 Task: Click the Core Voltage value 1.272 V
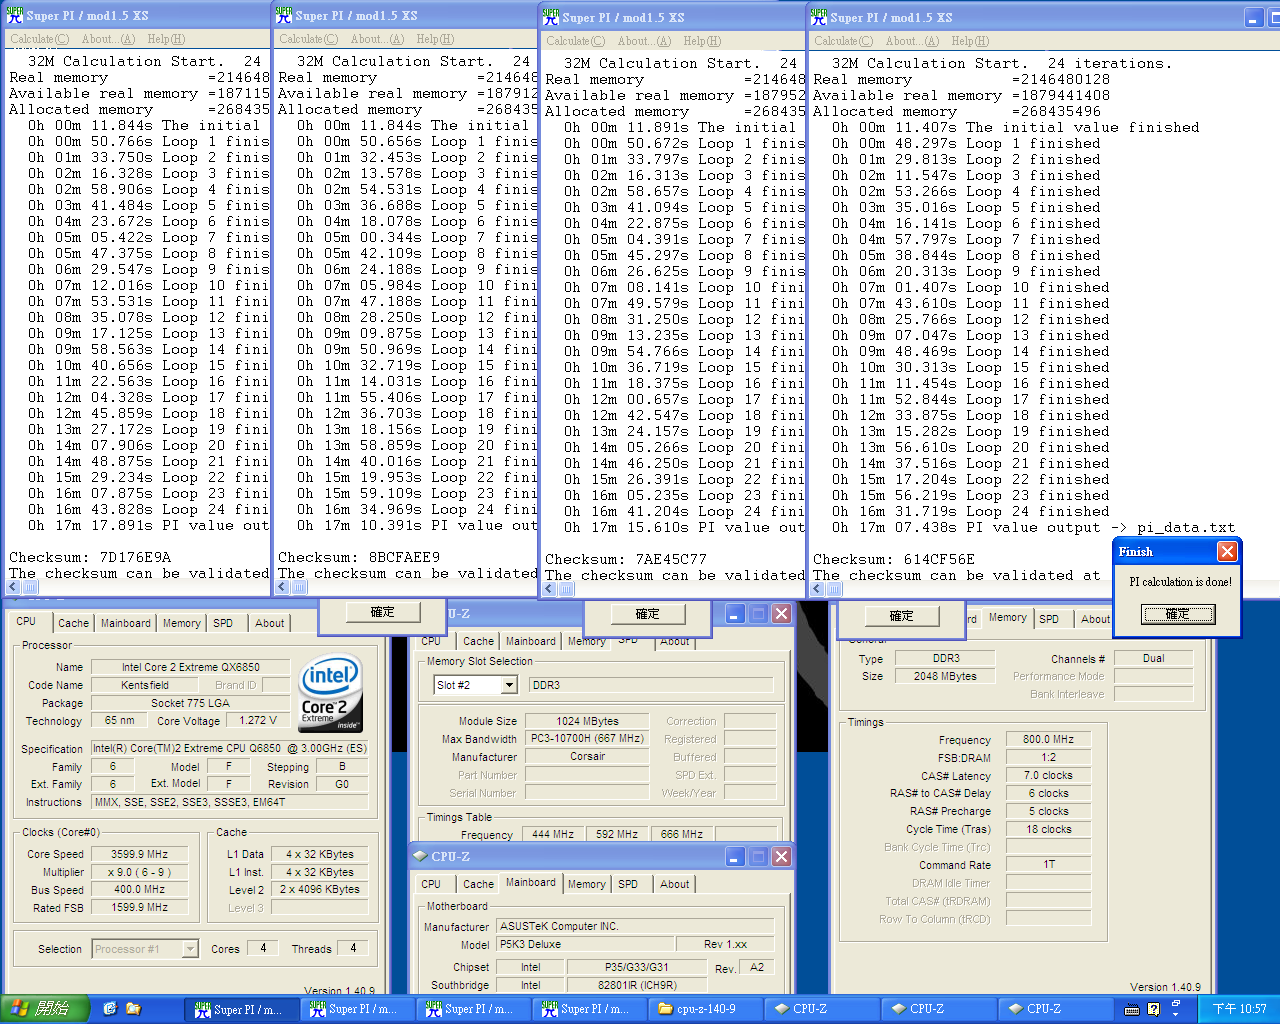click(x=258, y=720)
